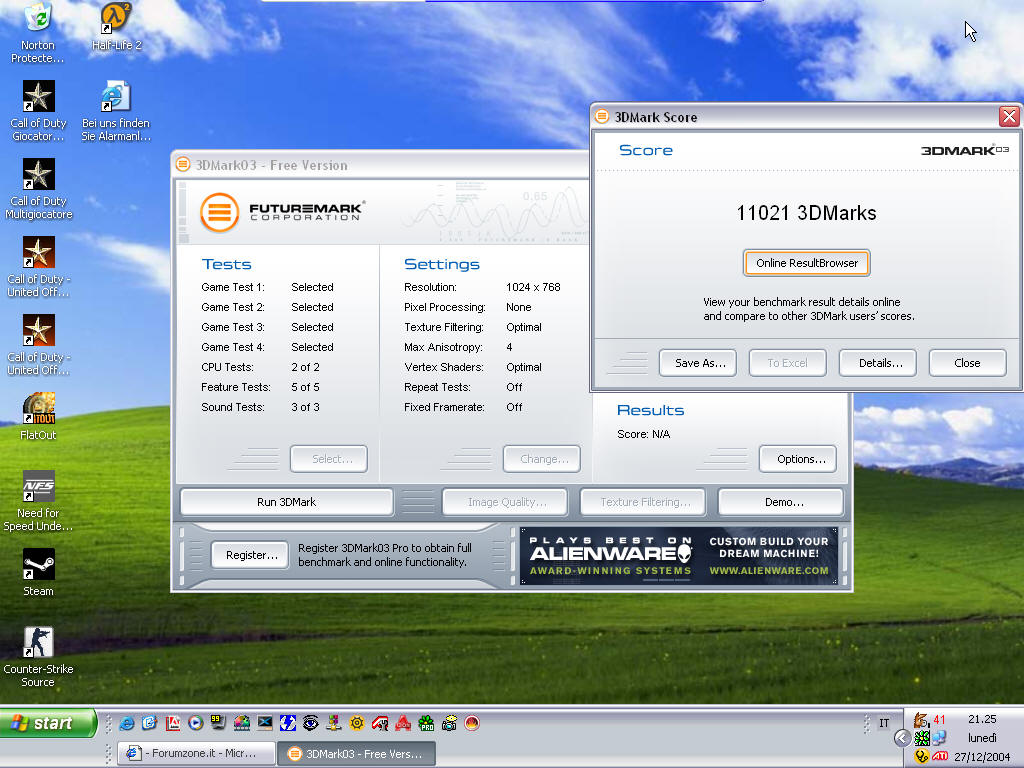
Task: Click the Register button
Action: tap(249, 555)
